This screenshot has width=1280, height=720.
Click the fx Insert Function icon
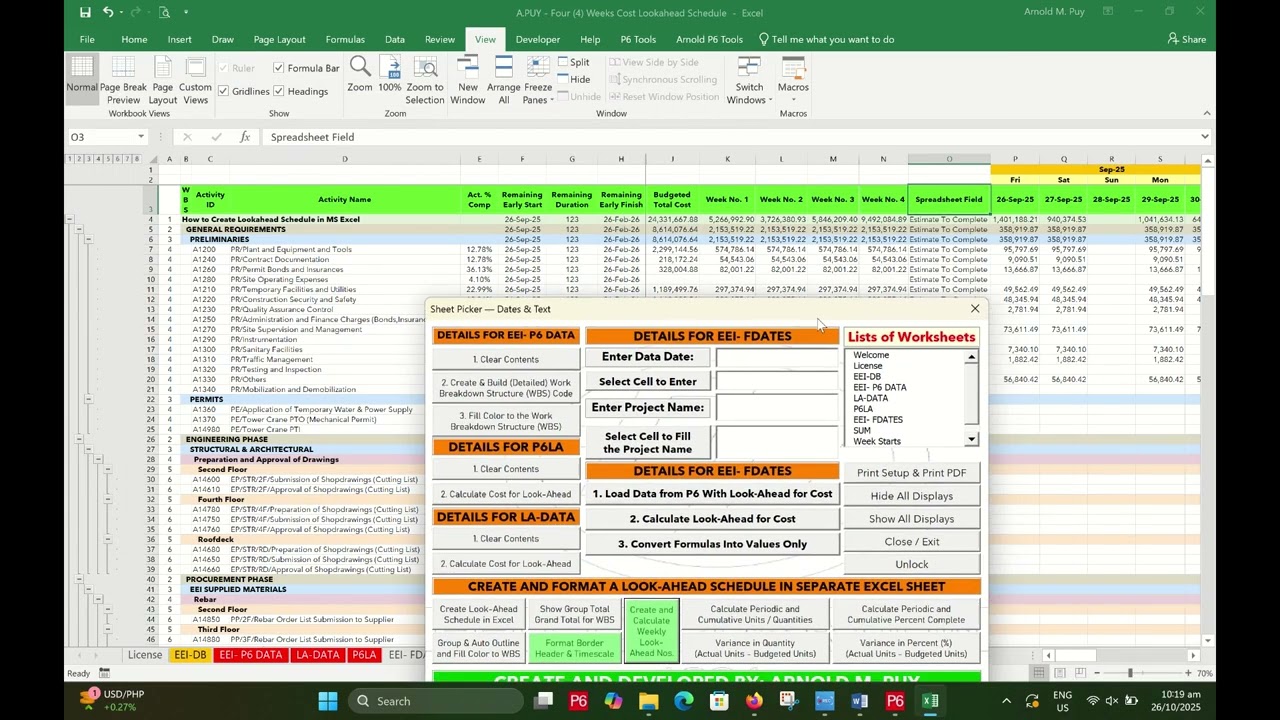(245, 137)
